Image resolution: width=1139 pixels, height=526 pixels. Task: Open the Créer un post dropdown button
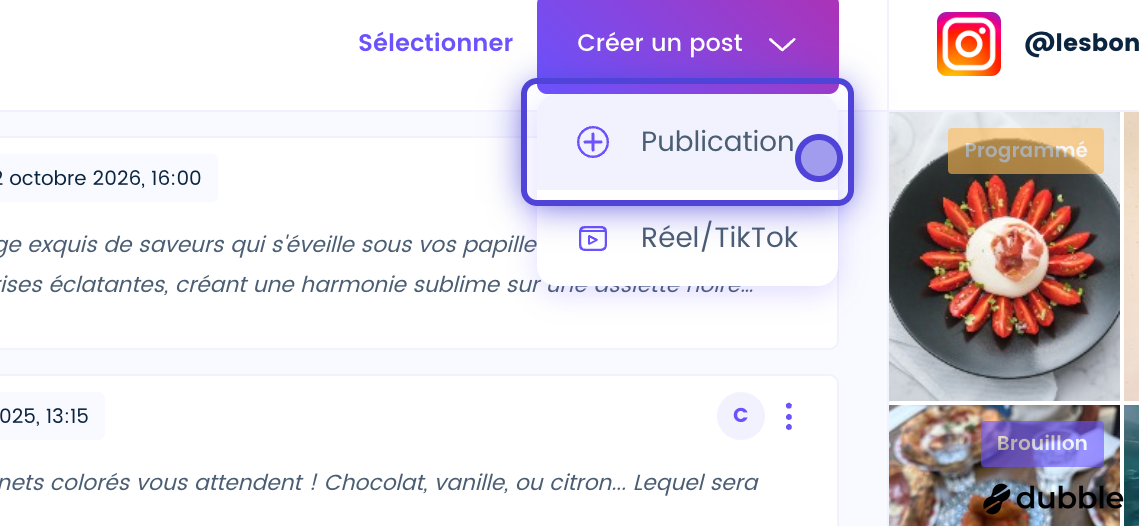coord(687,44)
